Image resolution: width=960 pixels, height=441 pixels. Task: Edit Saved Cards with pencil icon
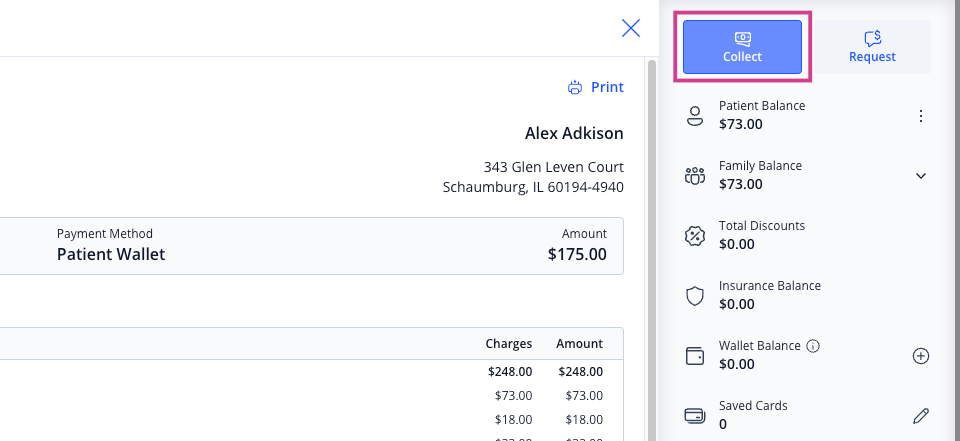[921, 416]
